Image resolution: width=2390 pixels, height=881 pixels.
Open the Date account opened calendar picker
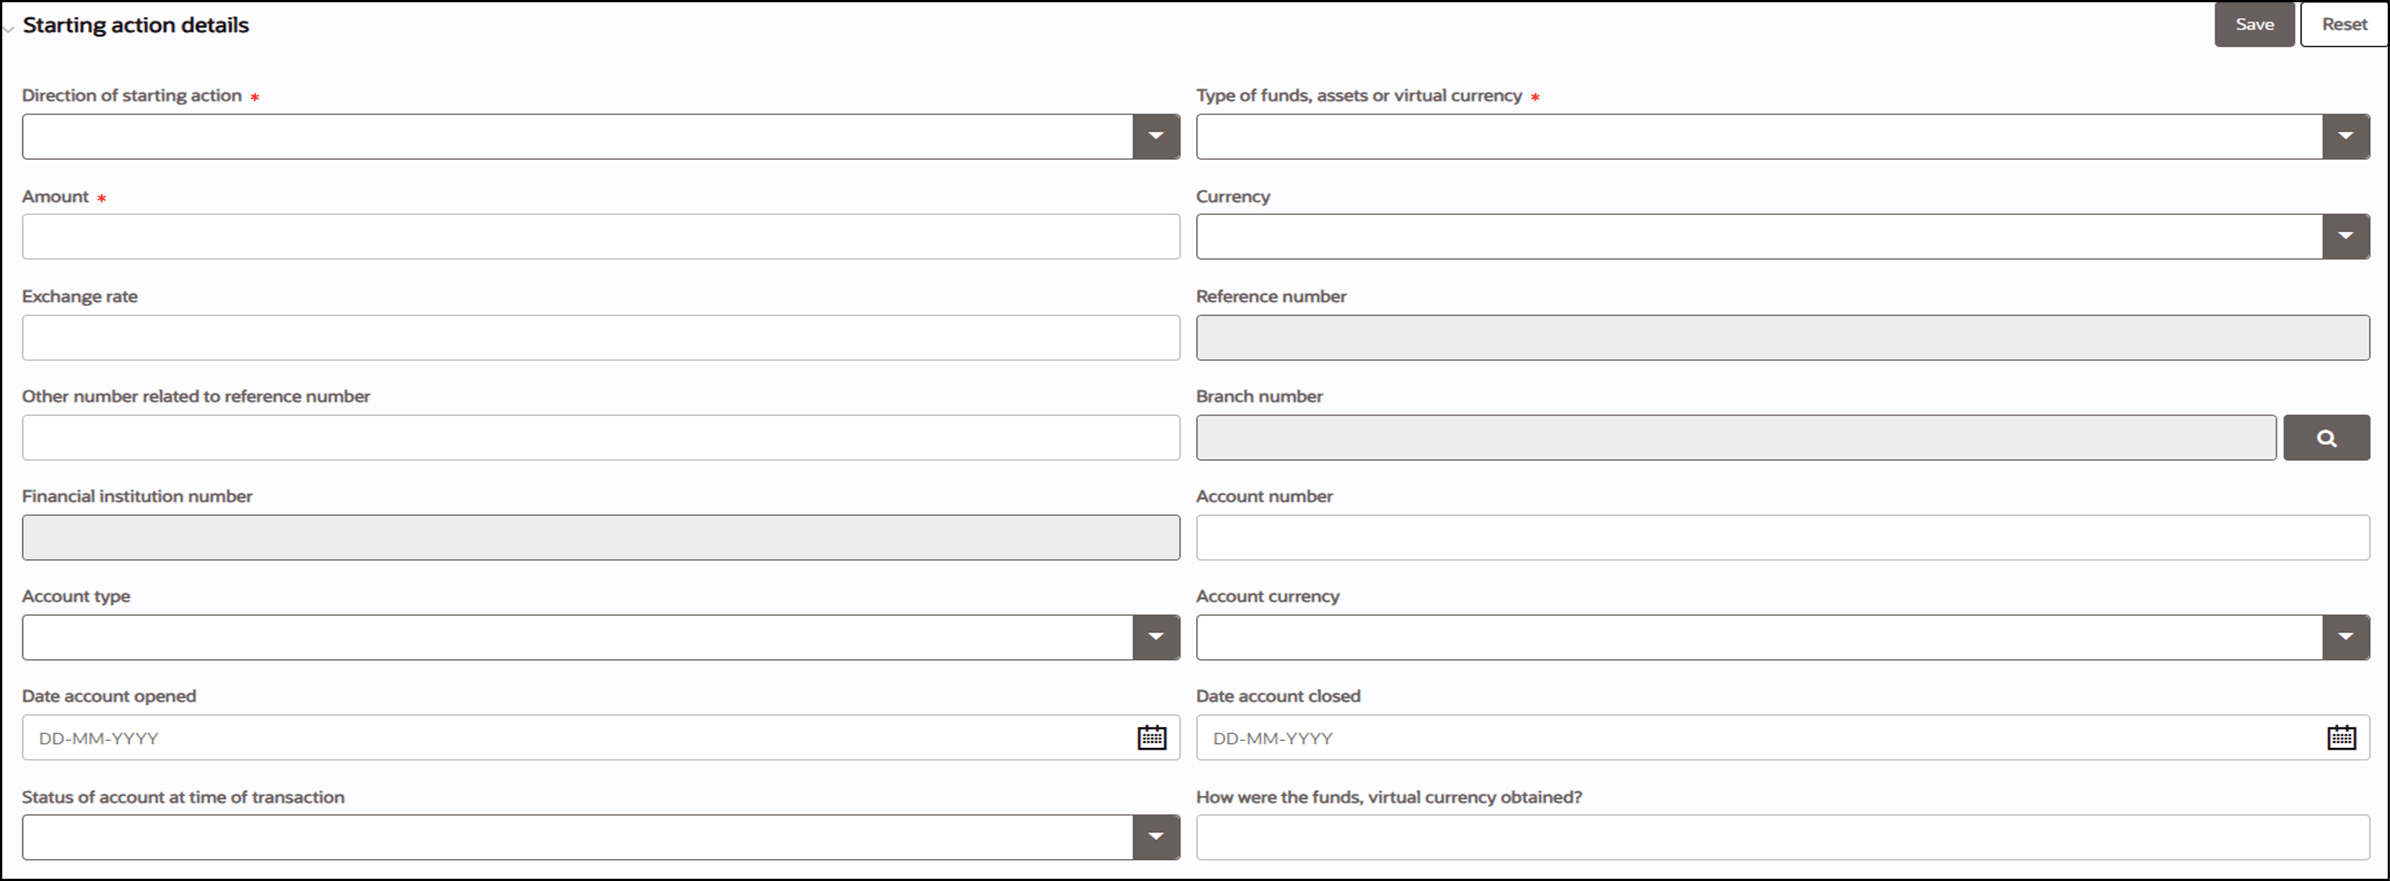[x=1152, y=737]
